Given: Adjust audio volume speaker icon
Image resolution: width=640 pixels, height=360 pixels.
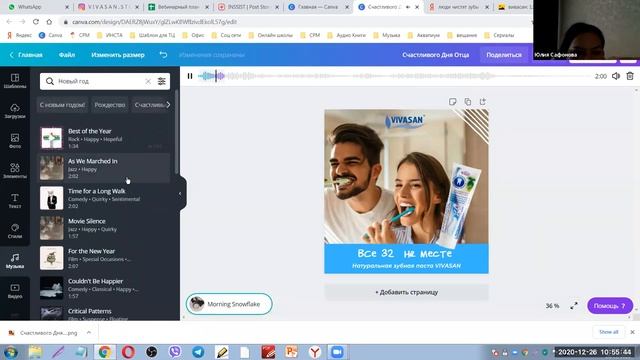Looking at the screenshot, I should coord(616,76).
